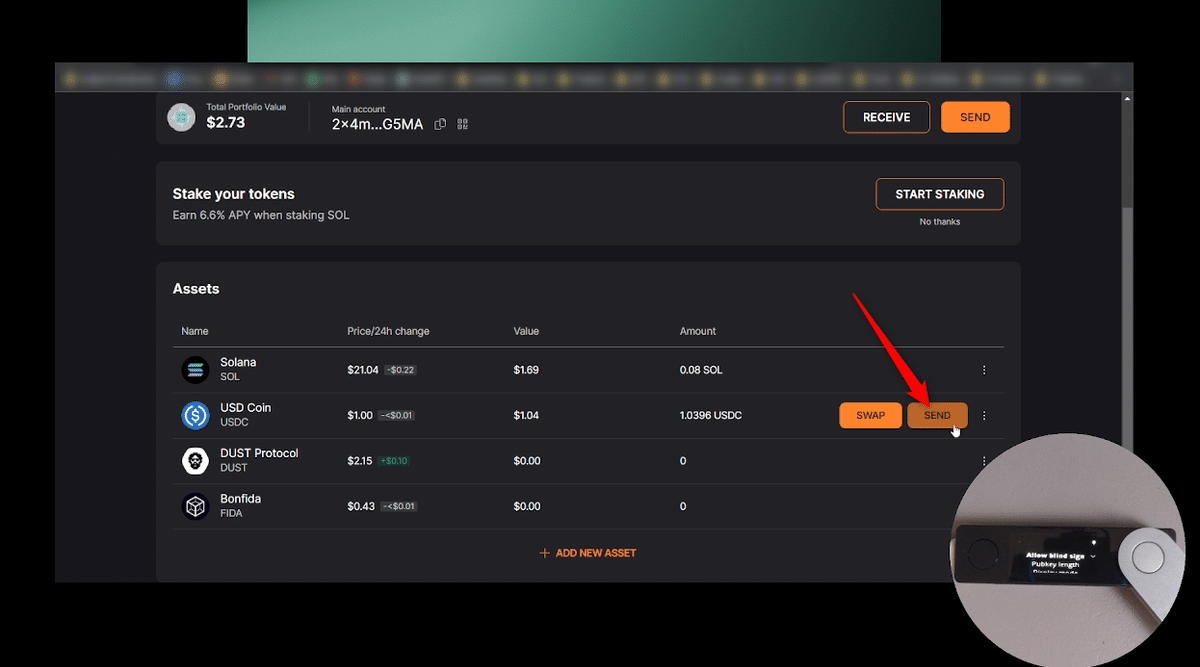Screen dimensions: 1200x667
Task: Swap USD Coin using SWAP button
Action: click(x=870, y=415)
